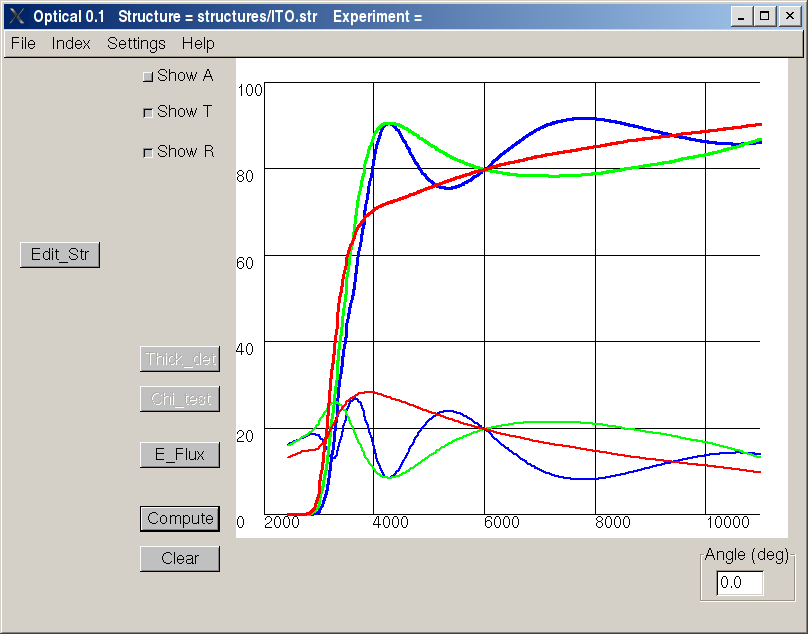Toggle the Show T checkbox
Screen dimensions: 808x634
pos(148,112)
